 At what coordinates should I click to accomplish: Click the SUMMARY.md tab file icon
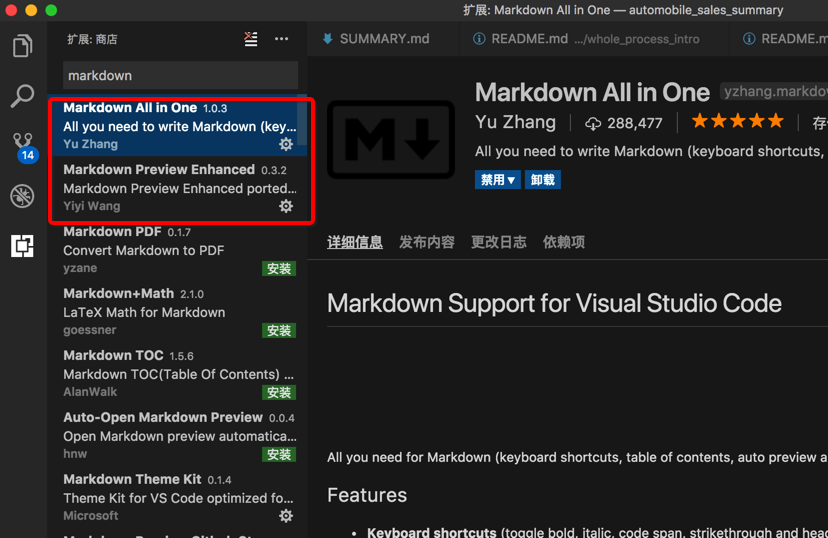[327, 39]
